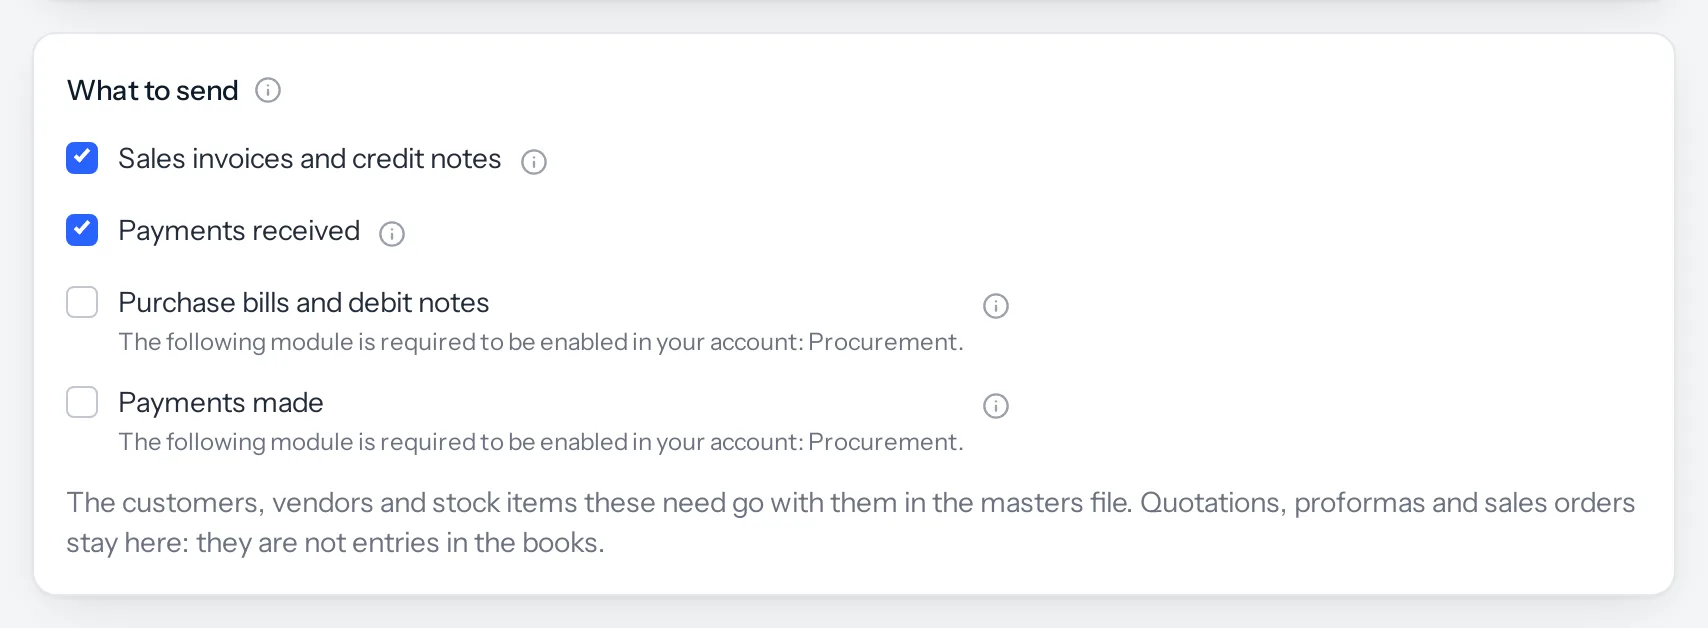Uncheck Payments received checkbox
The height and width of the screenshot is (628, 1708).
pyautogui.click(x=82, y=230)
